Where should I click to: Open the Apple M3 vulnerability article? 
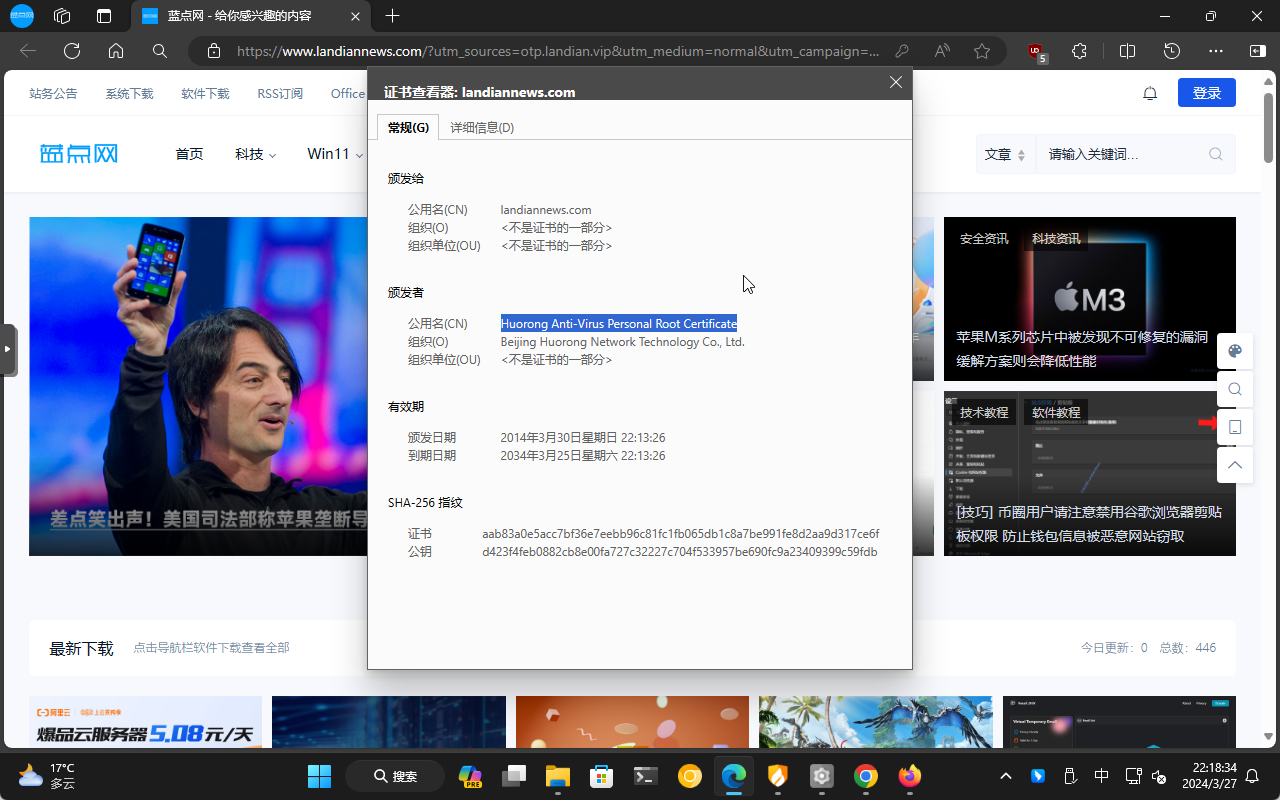tap(1082, 349)
